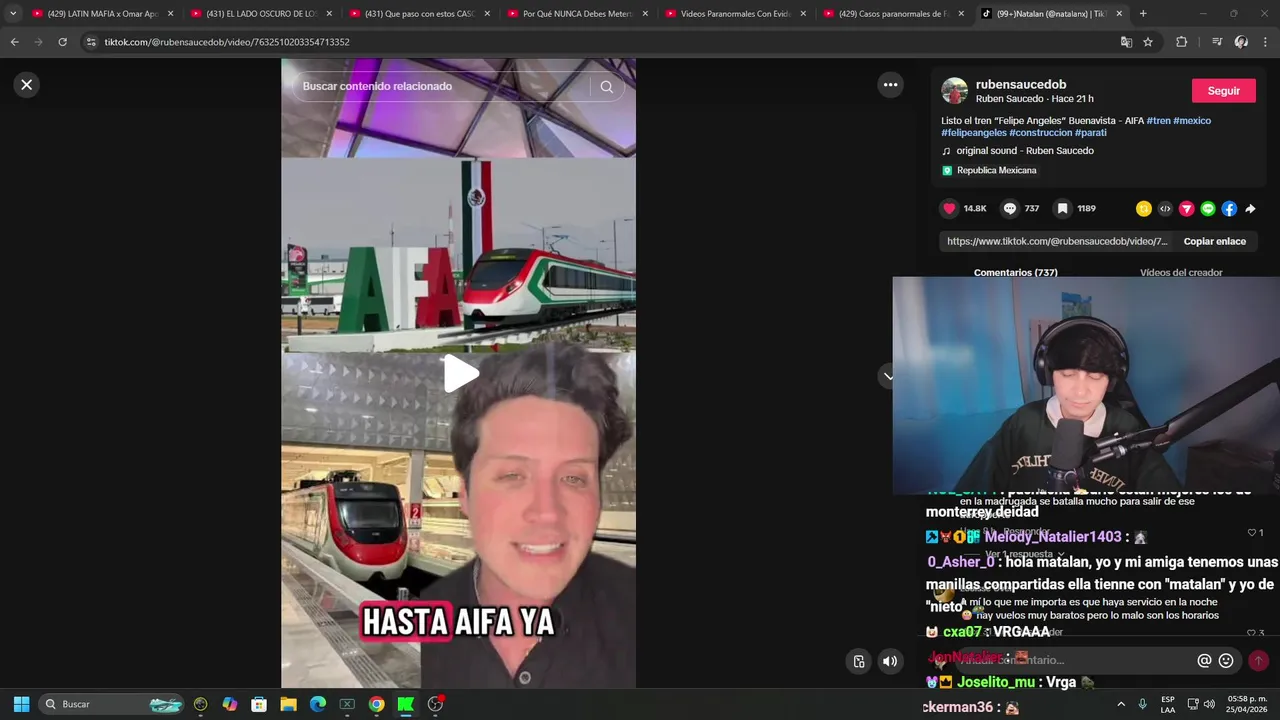1280x720 pixels.
Task: Open Microsoft Copilot from taskbar
Action: tap(230, 704)
